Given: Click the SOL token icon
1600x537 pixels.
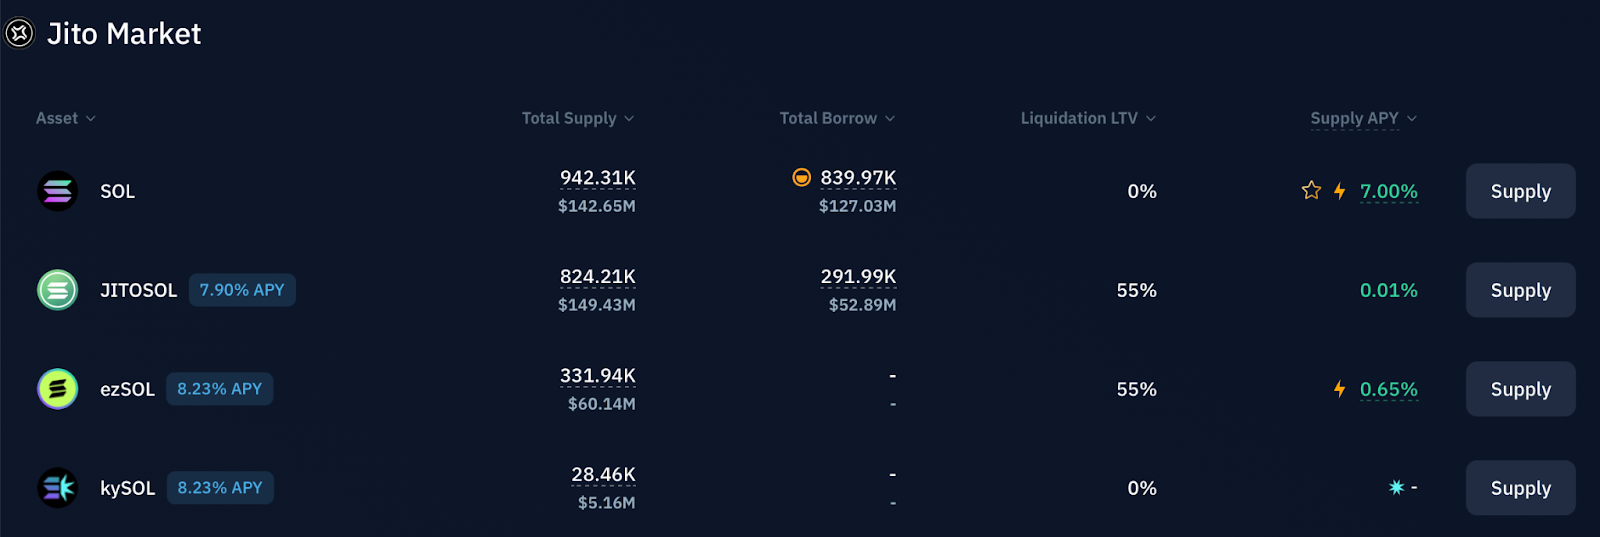Looking at the screenshot, I should coord(58,191).
